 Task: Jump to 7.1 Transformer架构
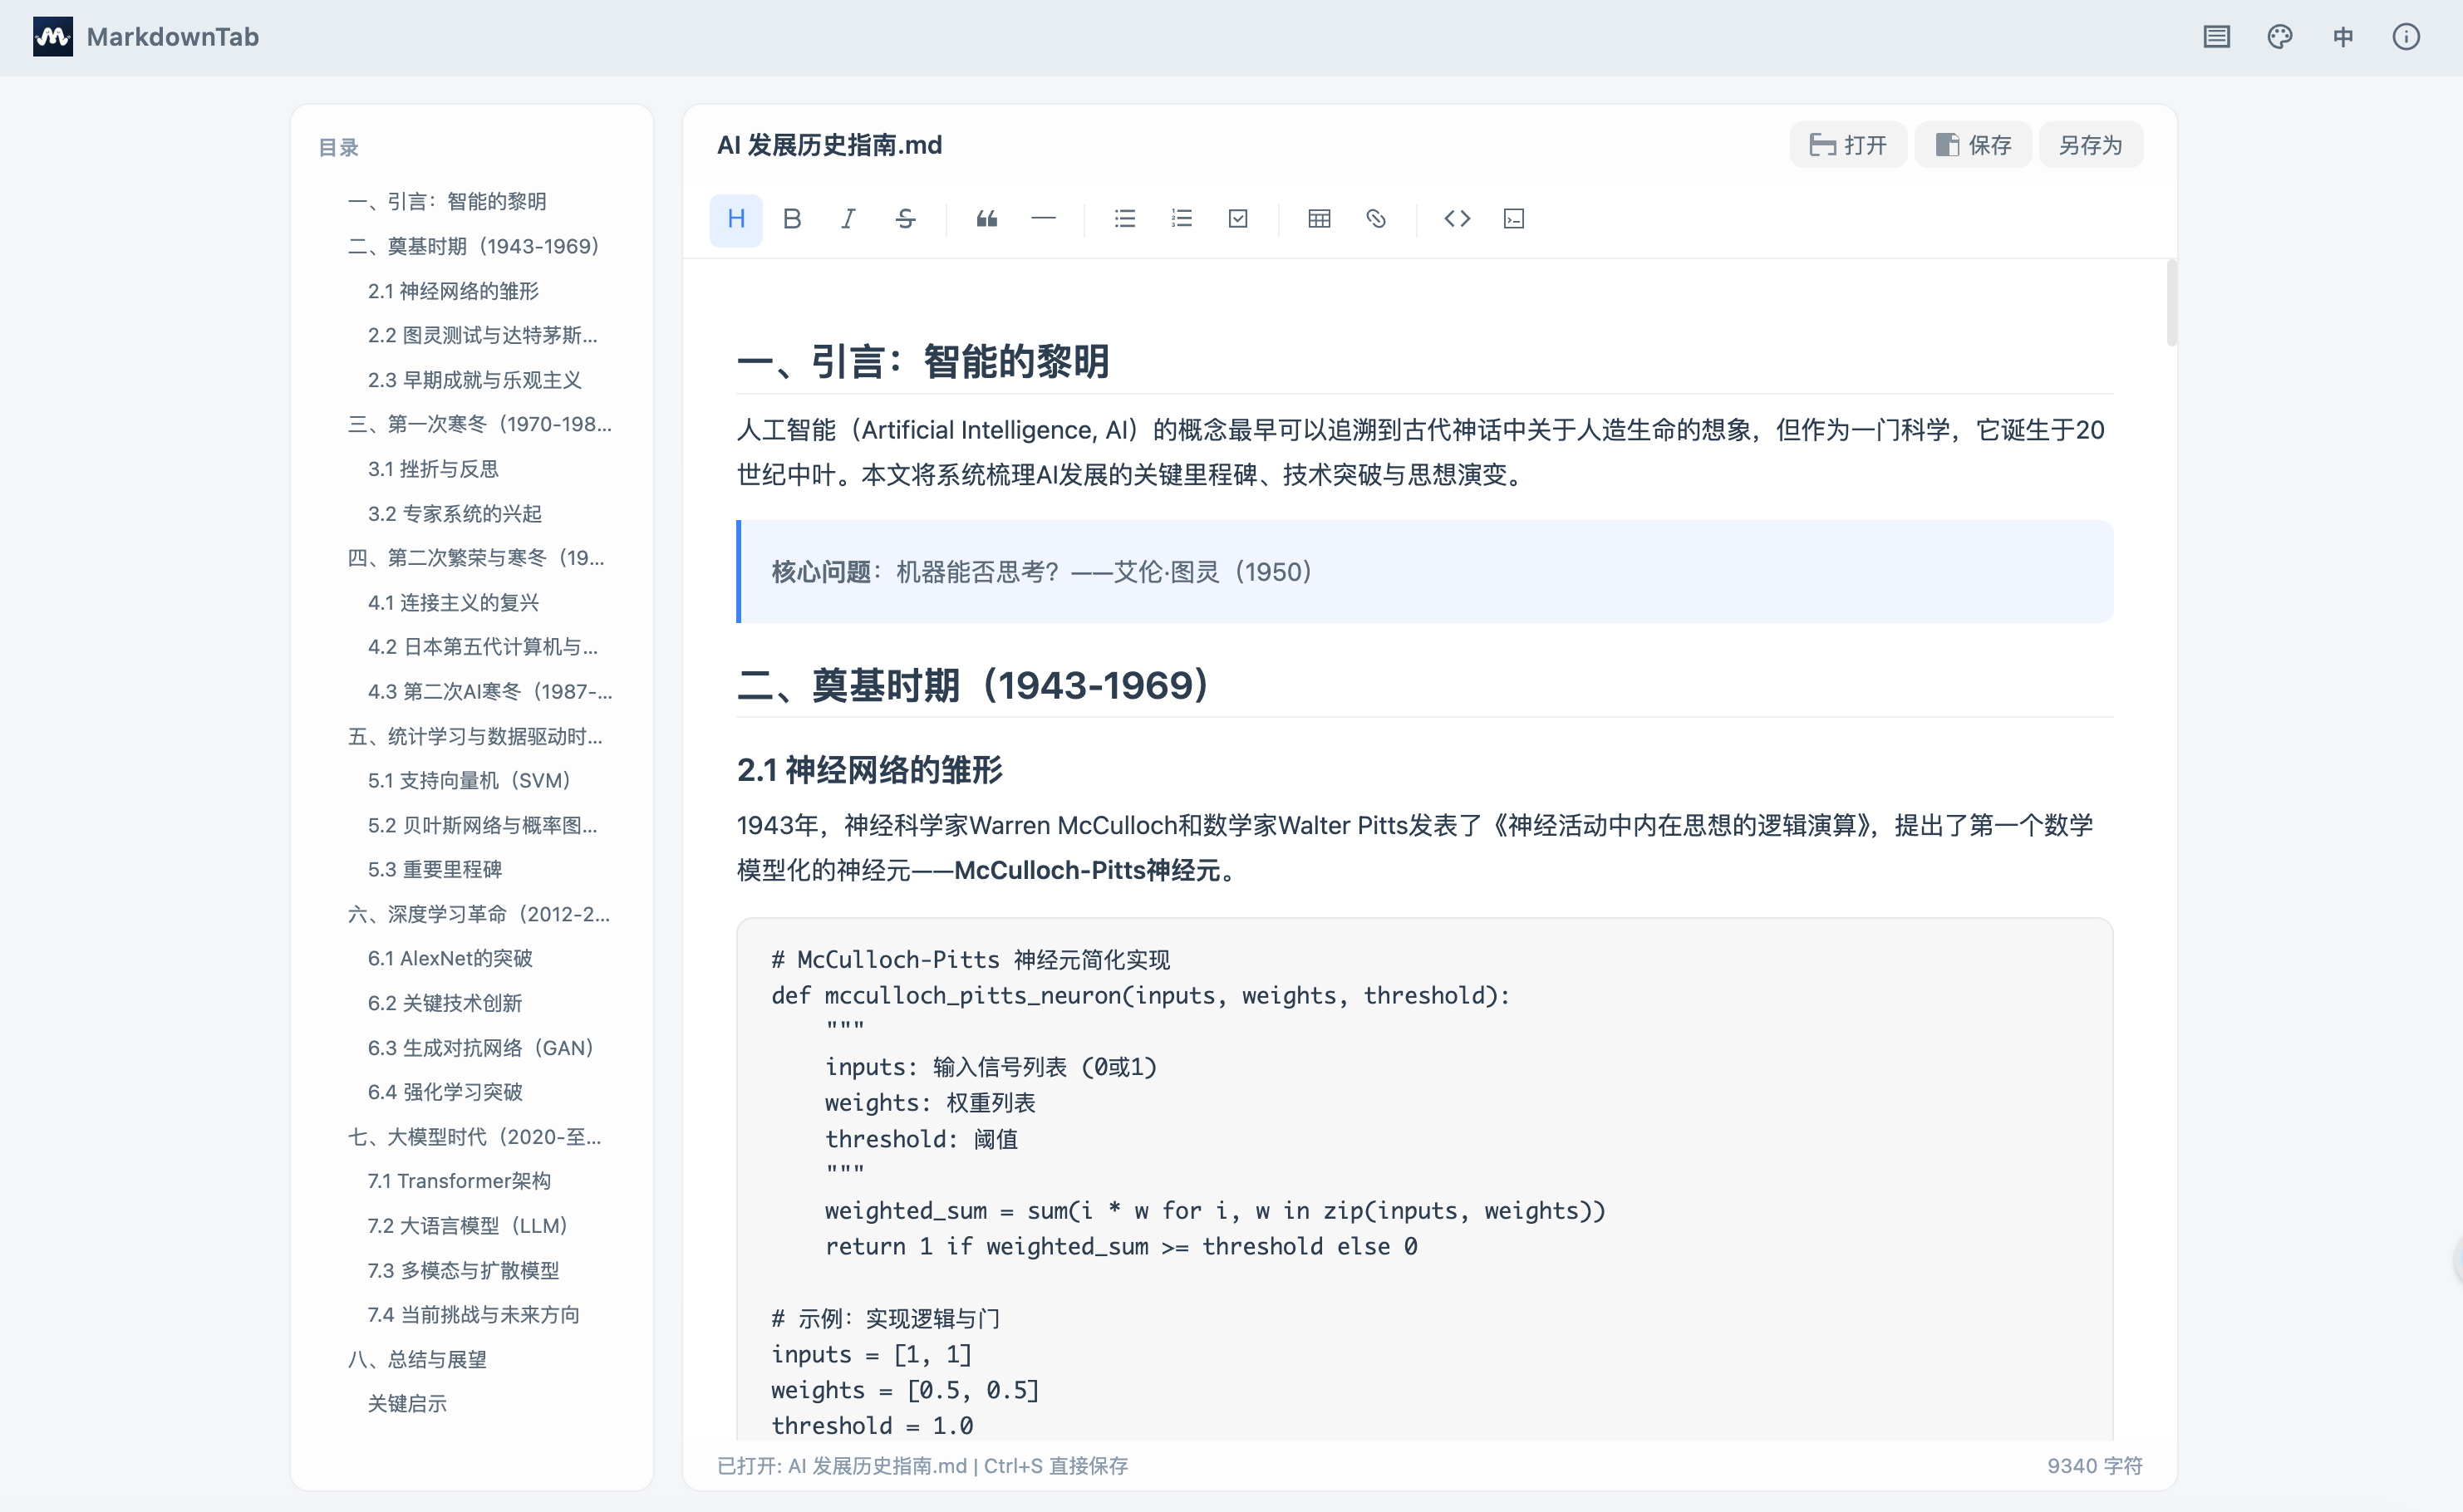coord(459,1182)
